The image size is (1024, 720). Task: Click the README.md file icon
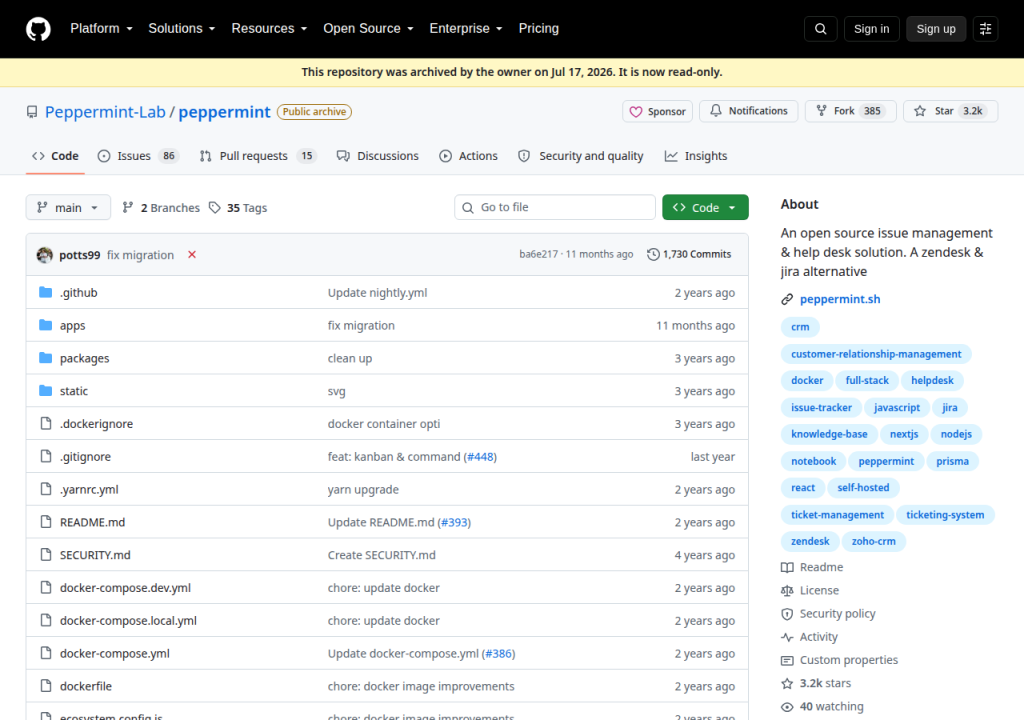[46, 522]
